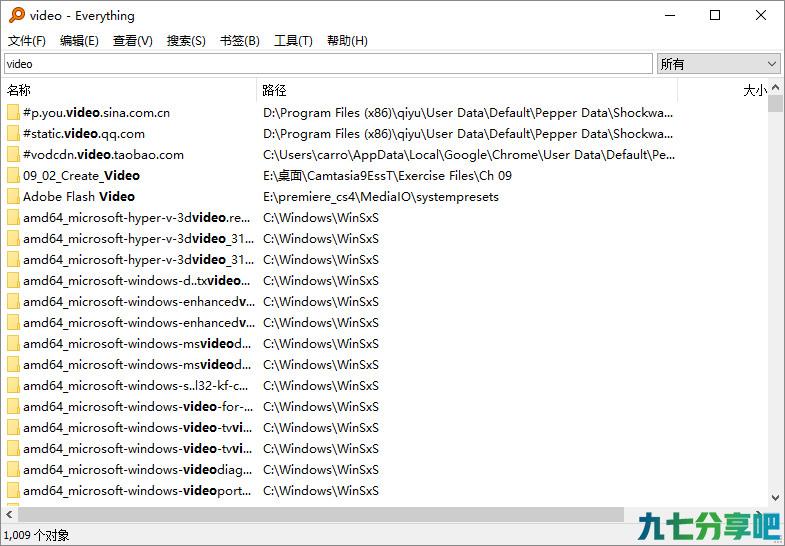
Task: Select folder icon of #static.video.qq.com
Action: click(x=13, y=134)
